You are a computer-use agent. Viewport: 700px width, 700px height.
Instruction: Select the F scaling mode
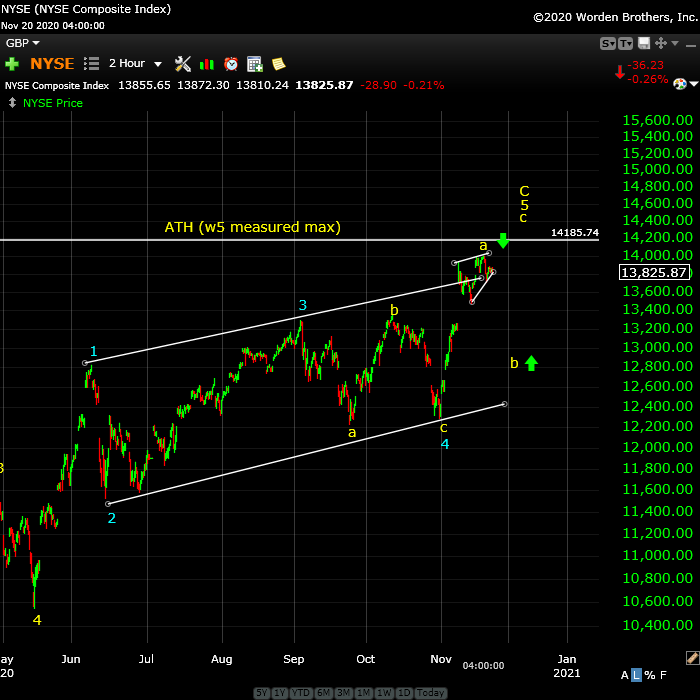pyautogui.click(x=663, y=675)
